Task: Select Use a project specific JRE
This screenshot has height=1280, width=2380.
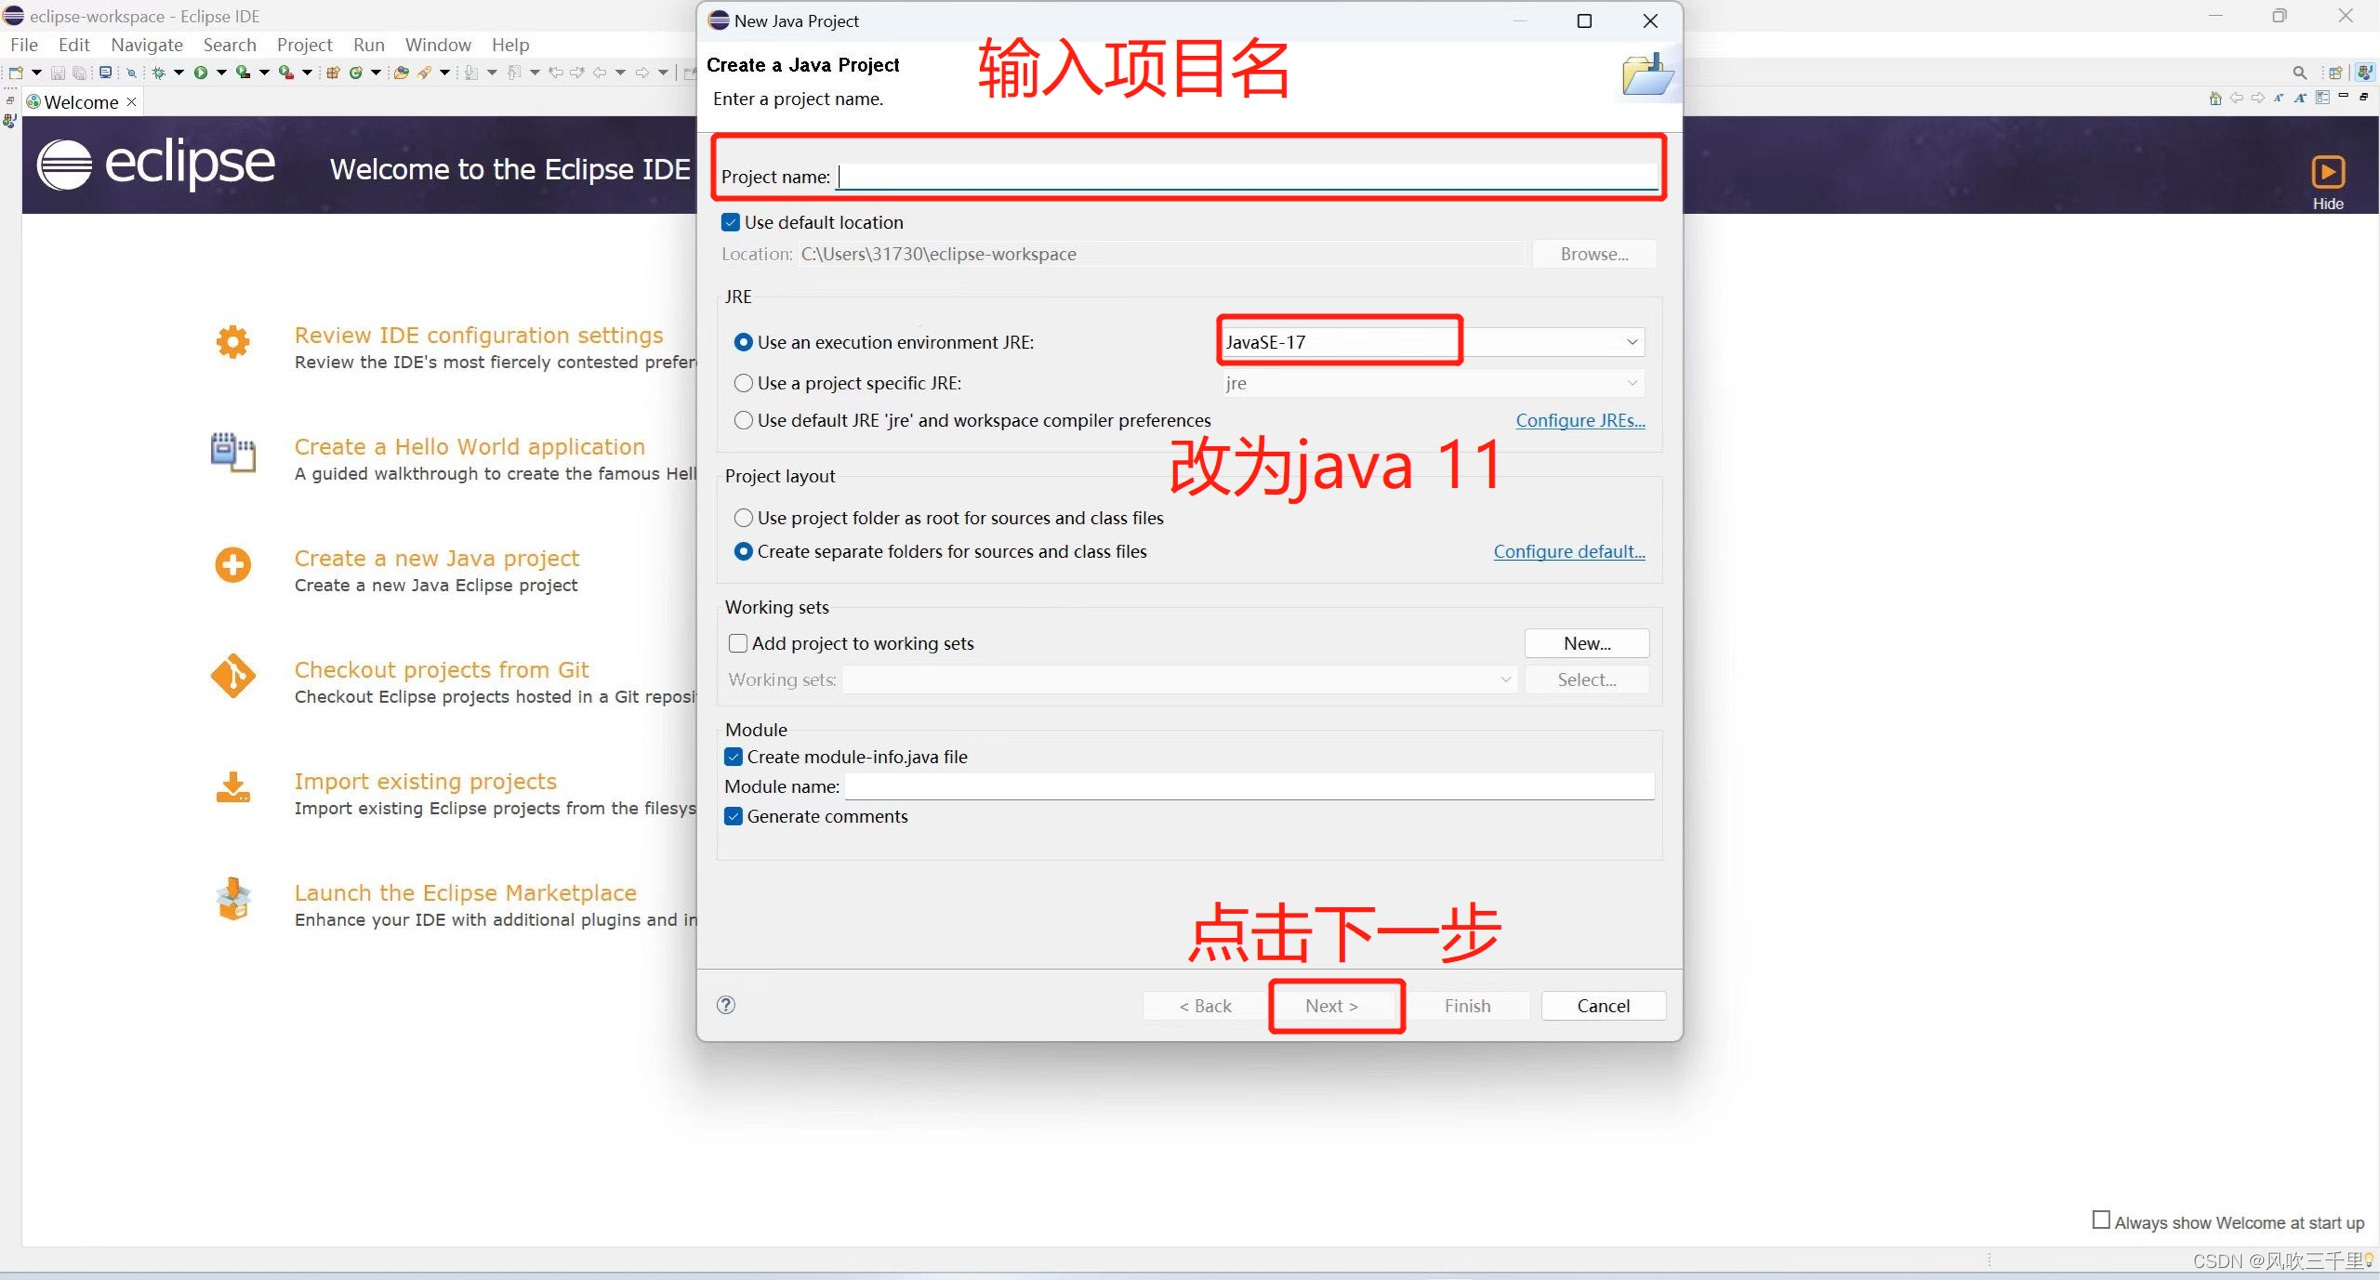Action: 743,383
